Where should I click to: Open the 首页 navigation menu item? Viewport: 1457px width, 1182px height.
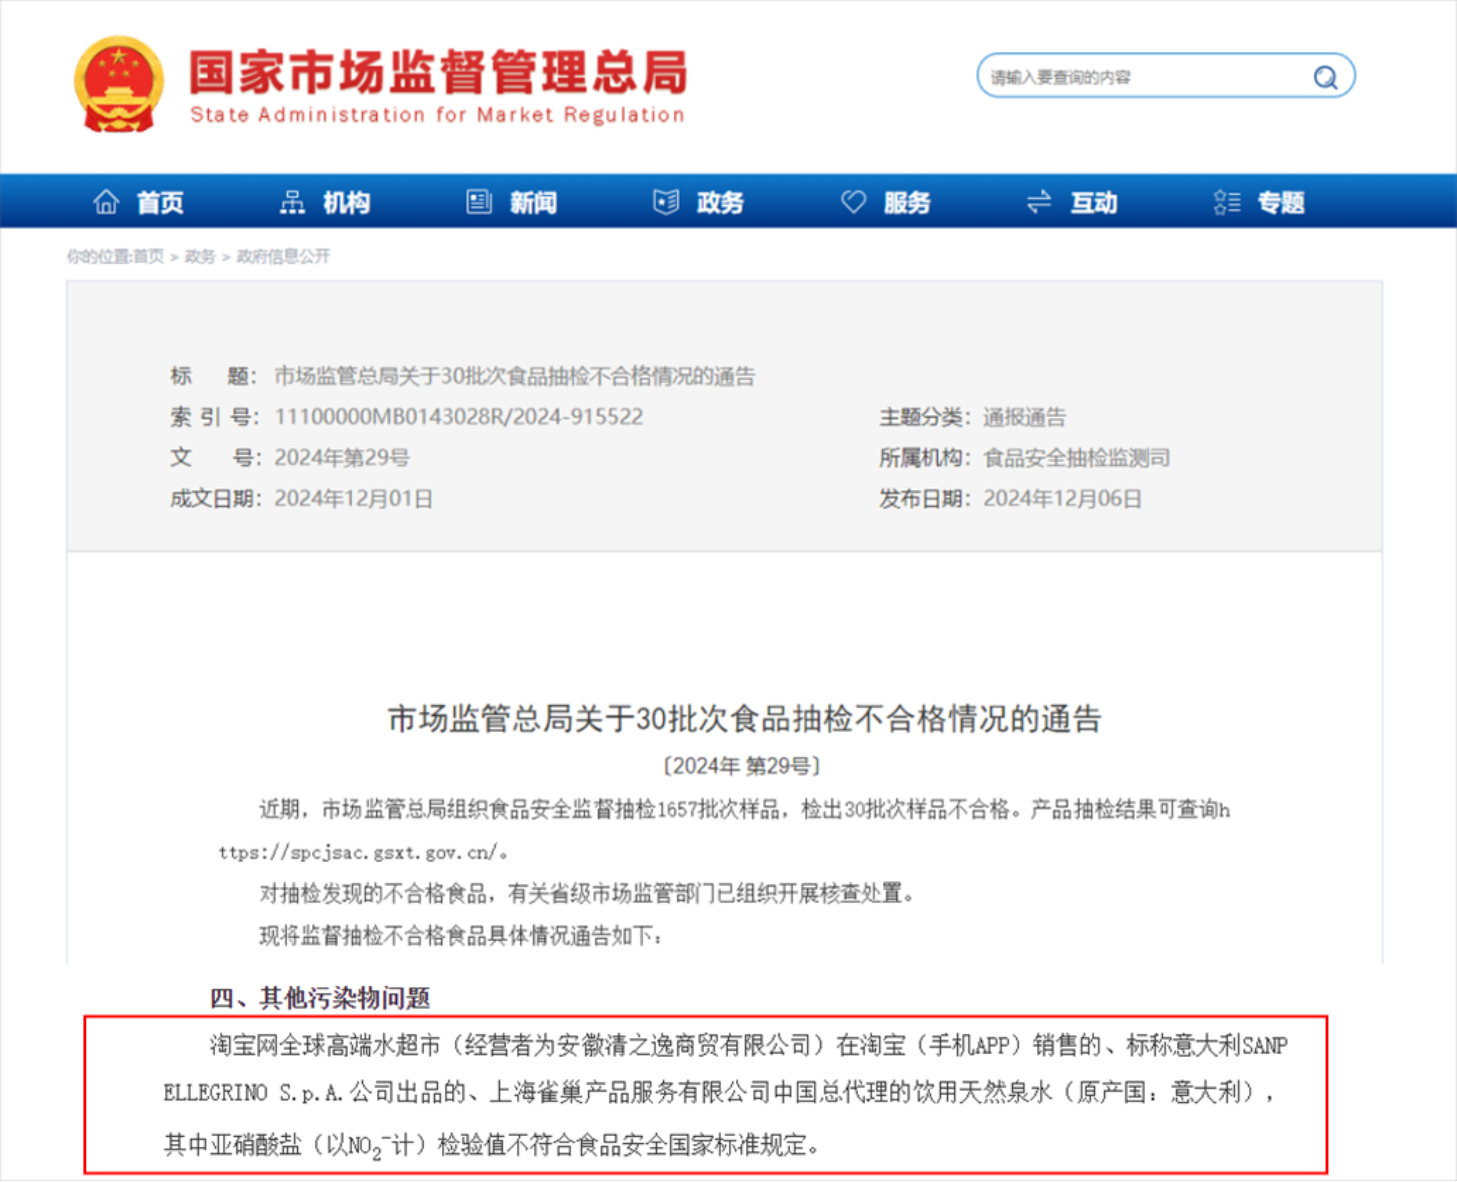click(160, 203)
